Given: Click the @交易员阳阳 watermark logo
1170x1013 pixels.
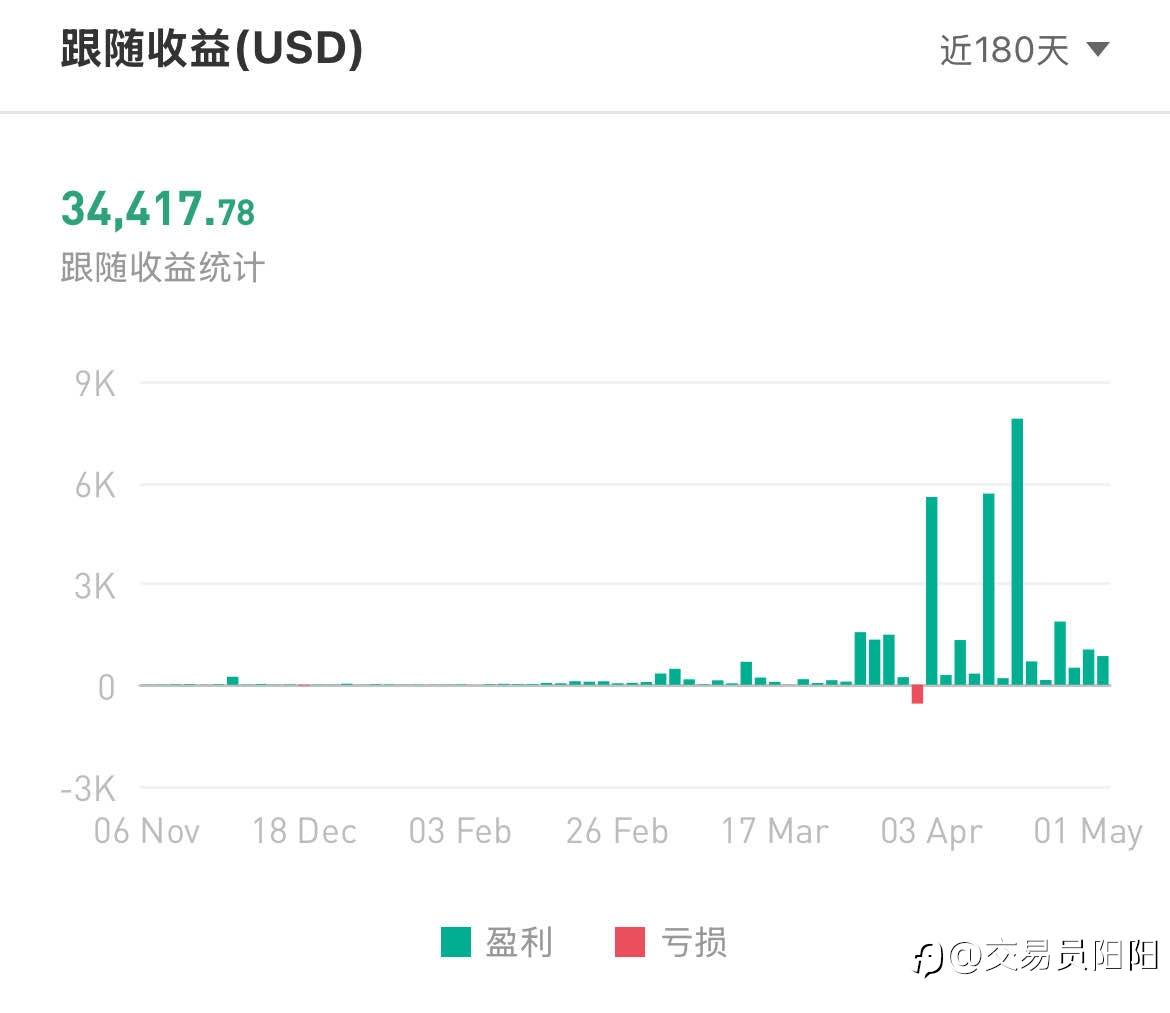Looking at the screenshot, I should pos(1036,957).
